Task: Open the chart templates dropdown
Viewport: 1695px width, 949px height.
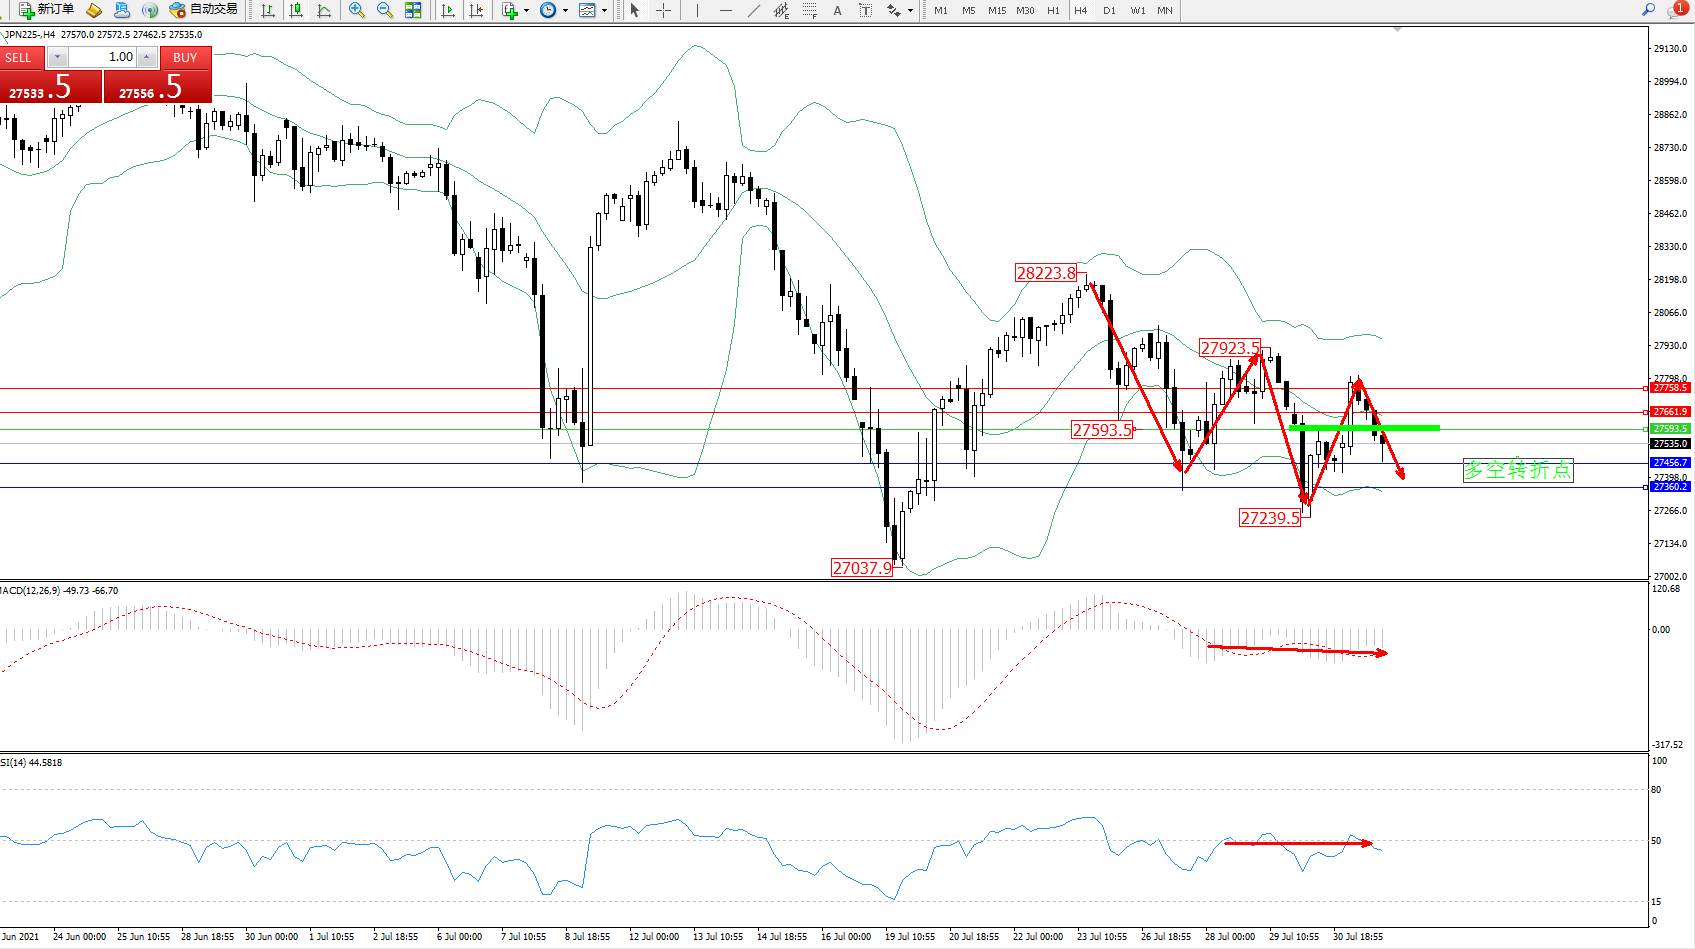Action: click(593, 10)
